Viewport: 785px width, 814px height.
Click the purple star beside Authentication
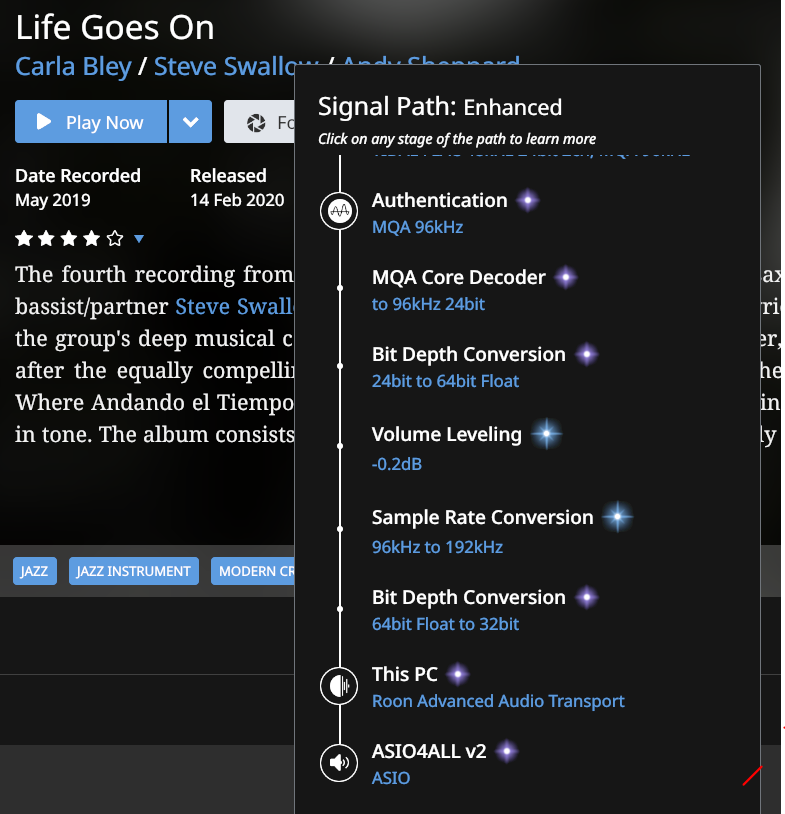[x=528, y=200]
